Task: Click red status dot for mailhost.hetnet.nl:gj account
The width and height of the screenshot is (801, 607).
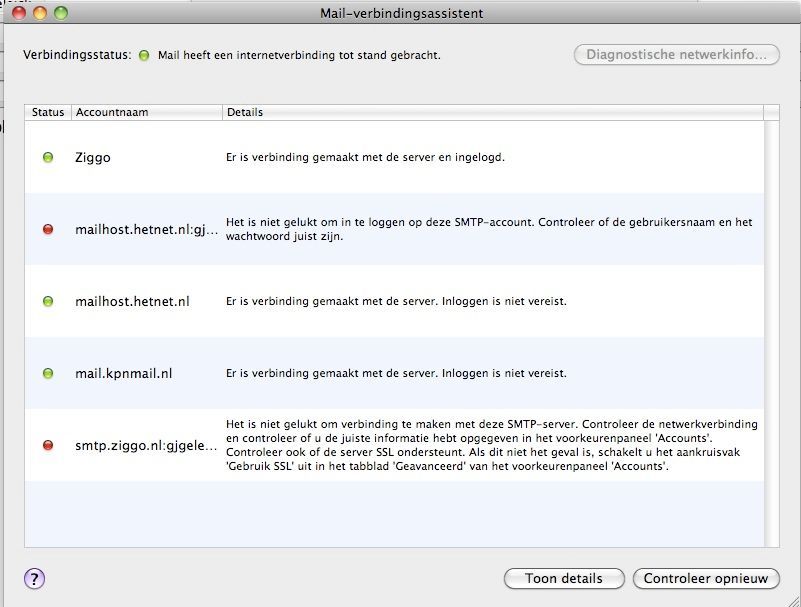Action: click(x=48, y=229)
